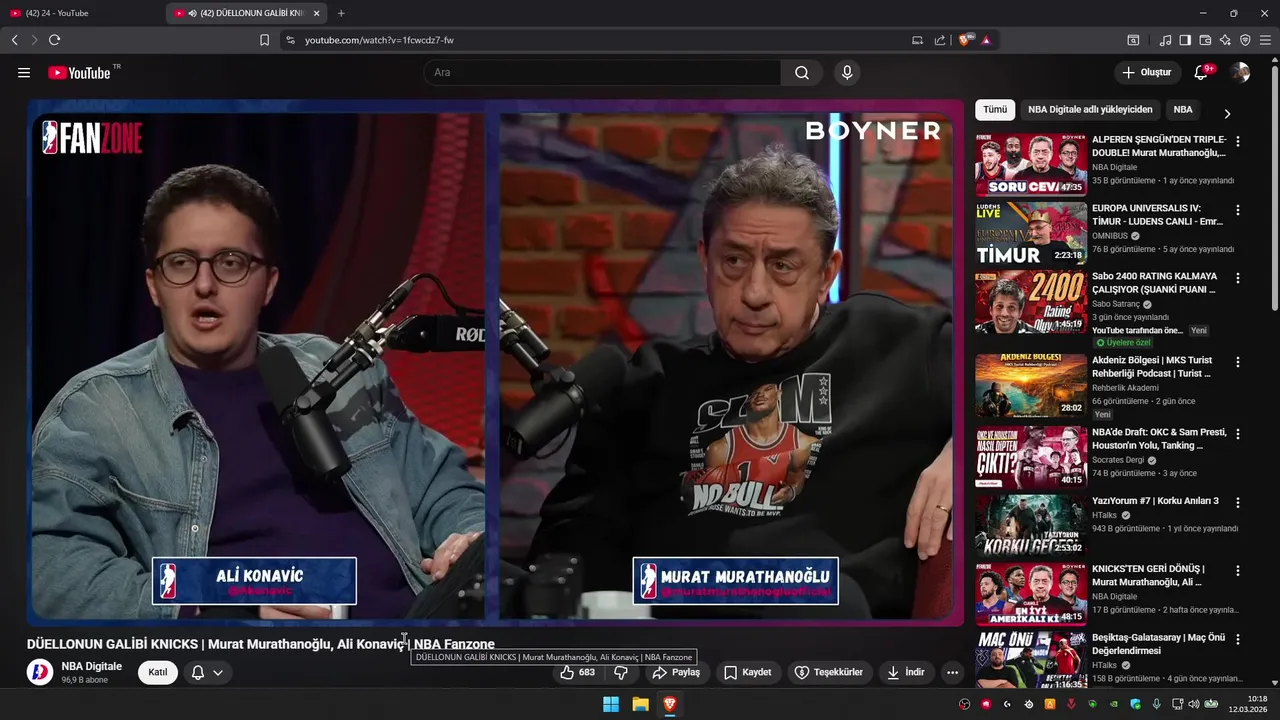
Task: Open Brave playlist music note icon
Action: click(x=1165, y=40)
